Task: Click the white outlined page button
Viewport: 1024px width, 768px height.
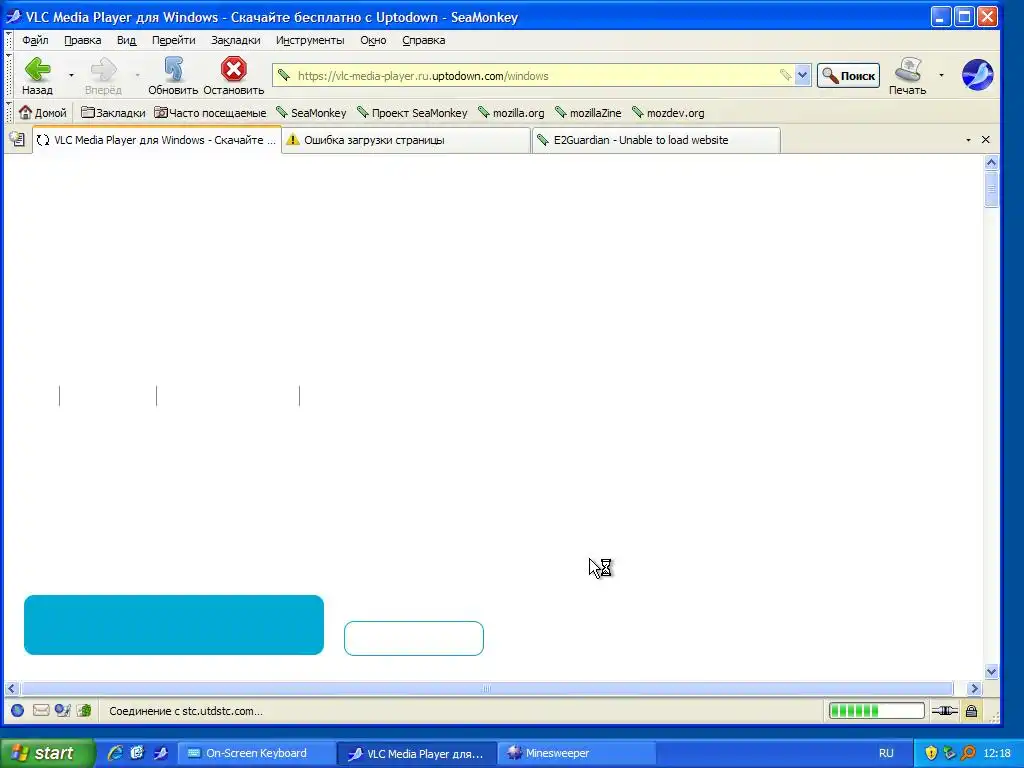Action: [414, 638]
